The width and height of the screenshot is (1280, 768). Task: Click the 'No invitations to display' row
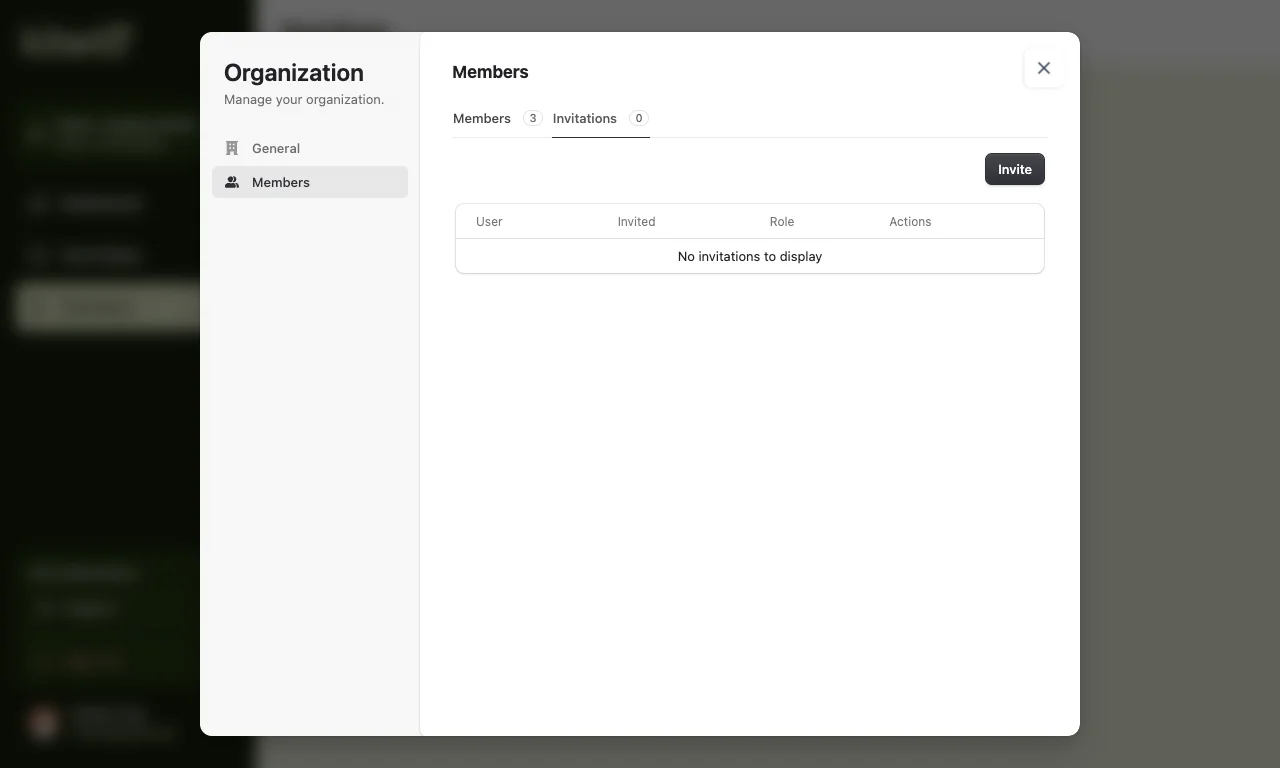(749, 256)
